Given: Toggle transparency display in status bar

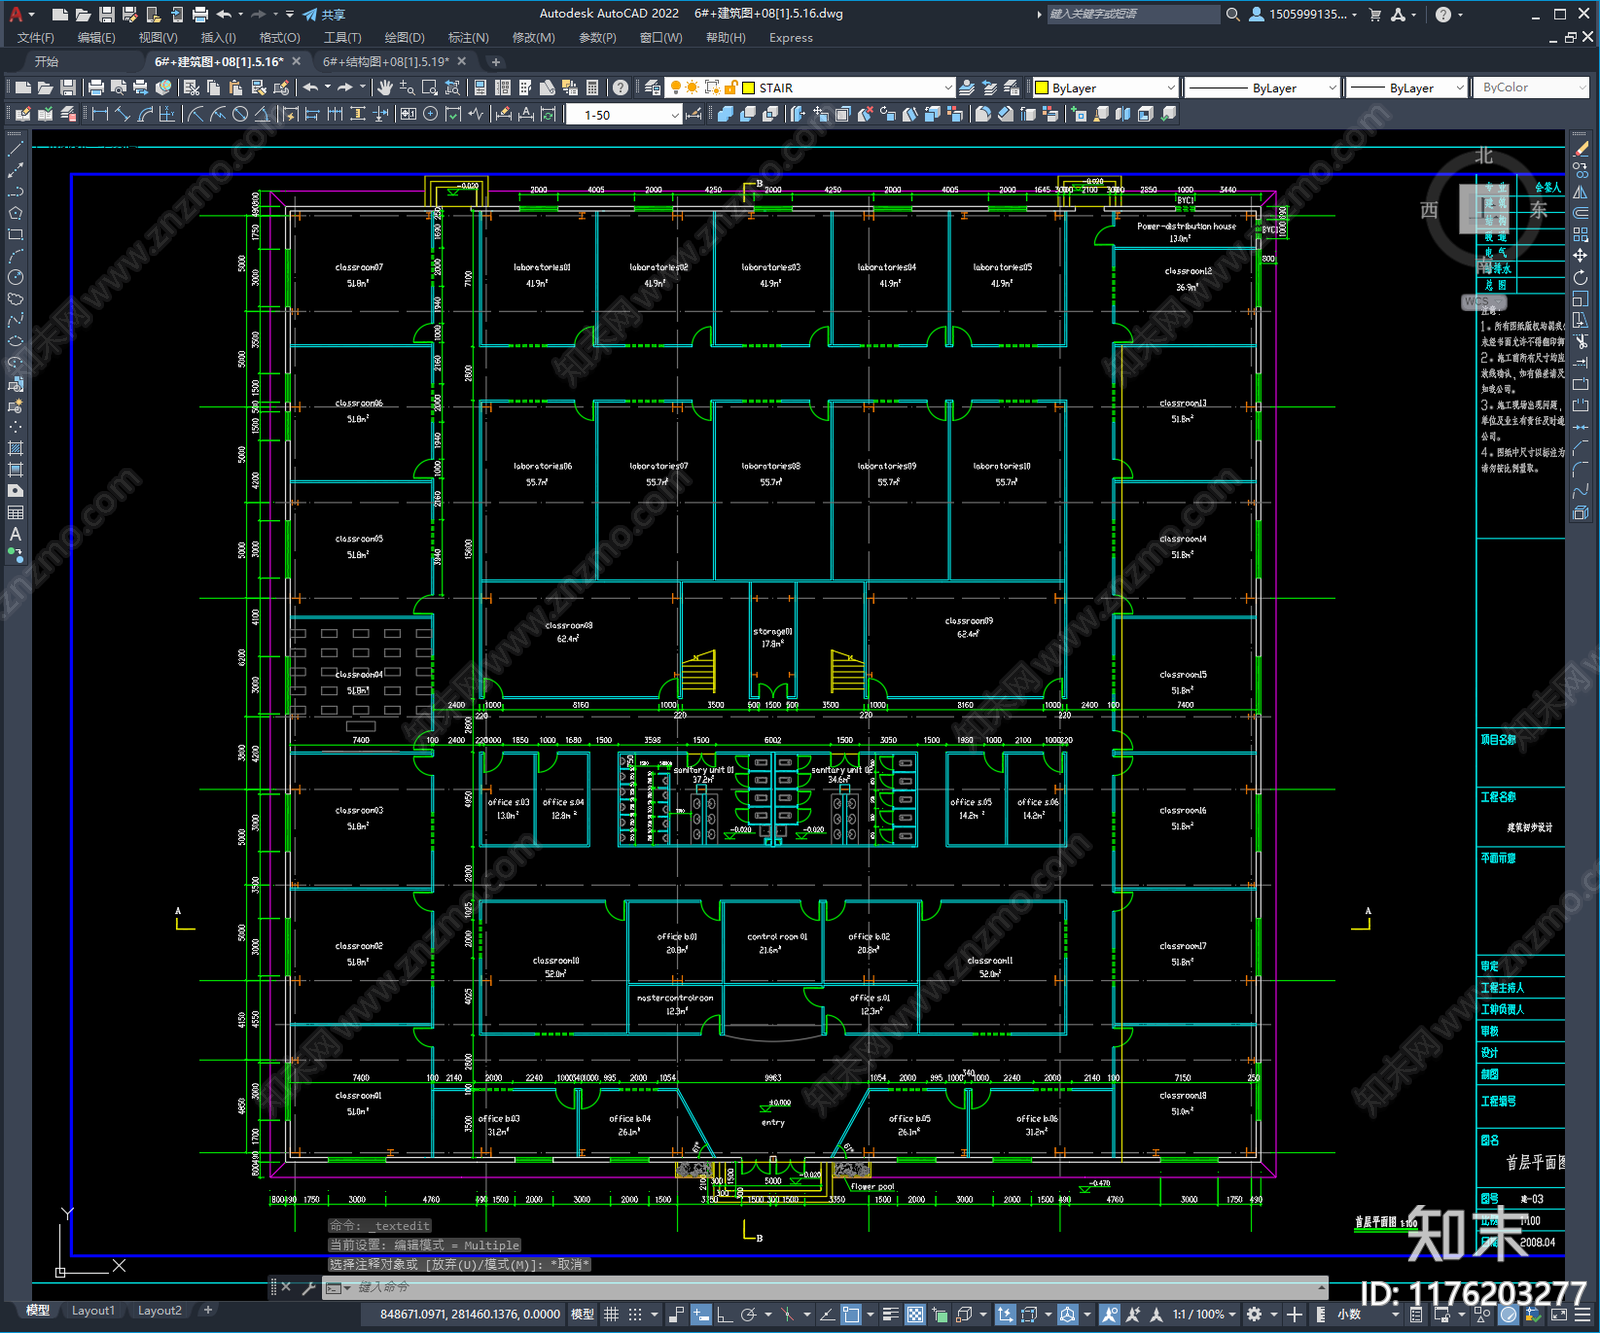Looking at the screenshot, I should [915, 1314].
